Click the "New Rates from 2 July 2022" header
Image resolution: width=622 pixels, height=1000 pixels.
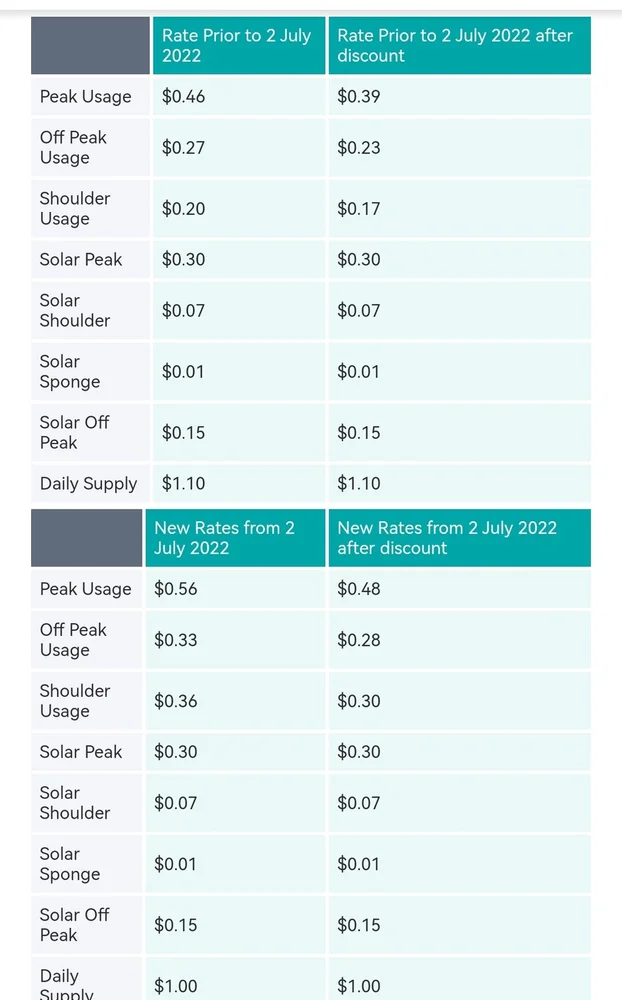click(x=224, y=538)
